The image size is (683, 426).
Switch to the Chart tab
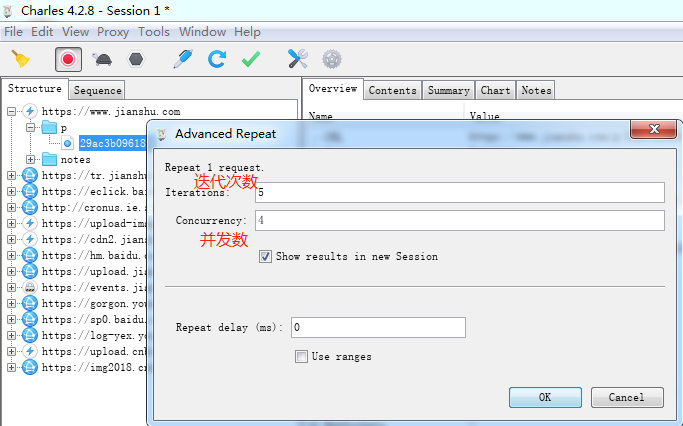495,90
